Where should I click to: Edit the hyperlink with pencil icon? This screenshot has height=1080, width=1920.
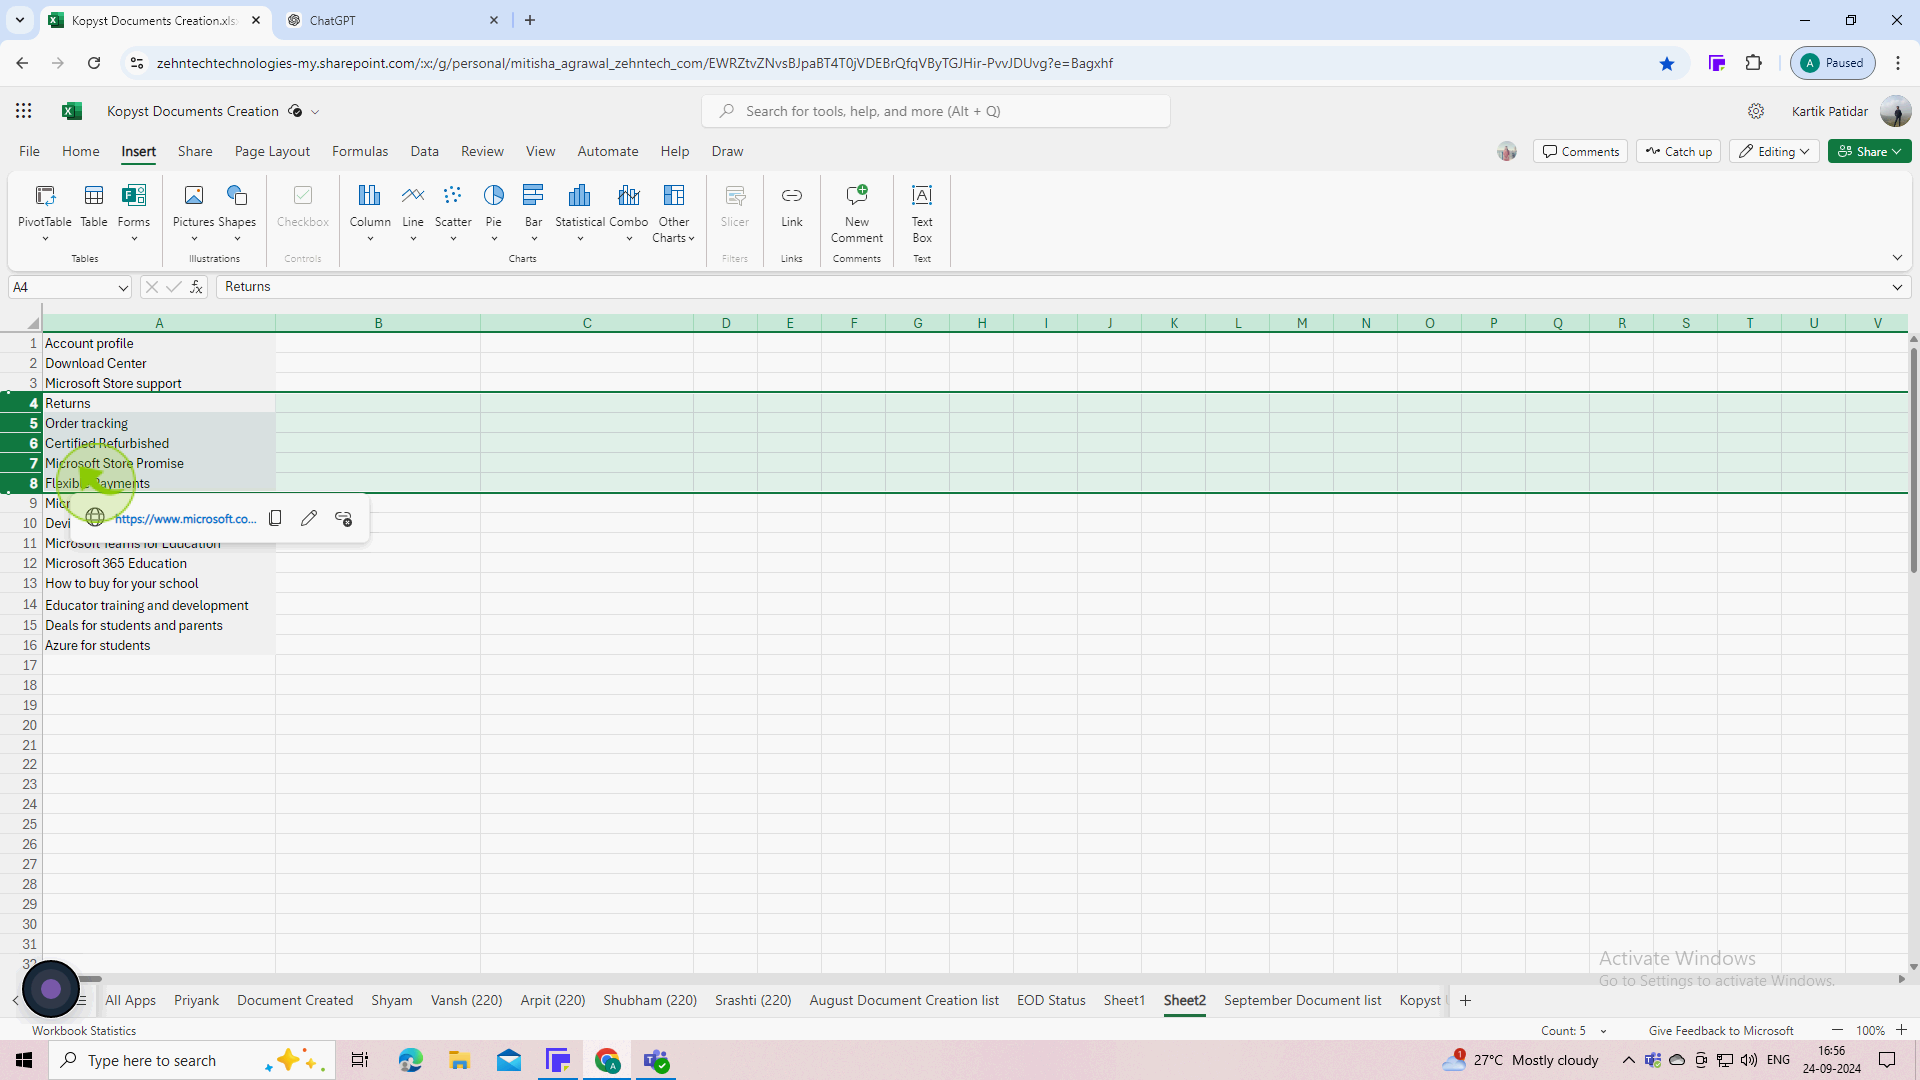click(309, 518)
